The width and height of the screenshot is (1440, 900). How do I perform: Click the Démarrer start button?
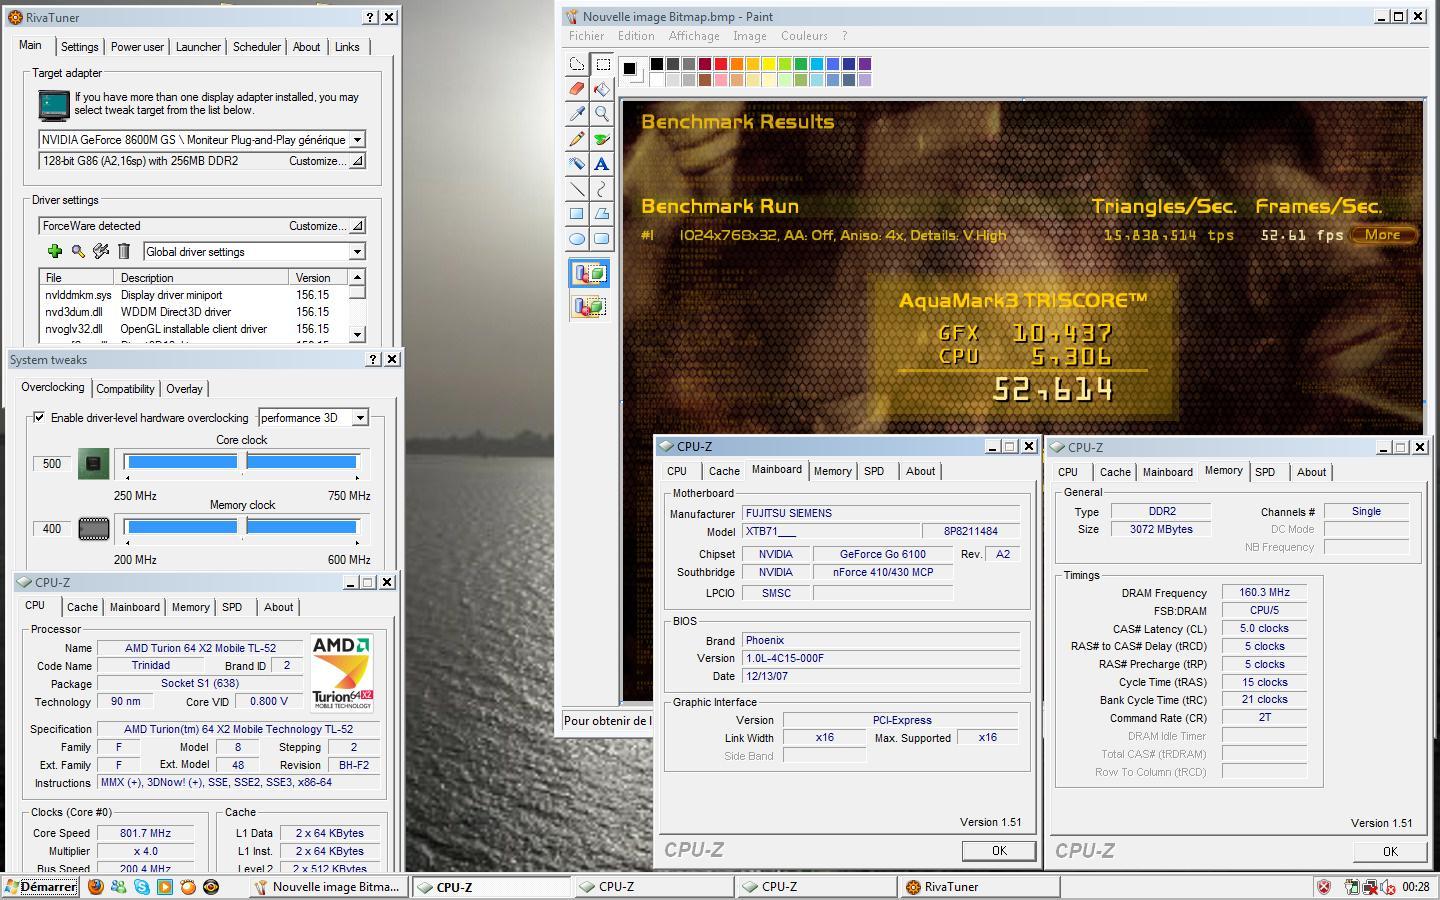pyautogui.click(x=41, y=887)
